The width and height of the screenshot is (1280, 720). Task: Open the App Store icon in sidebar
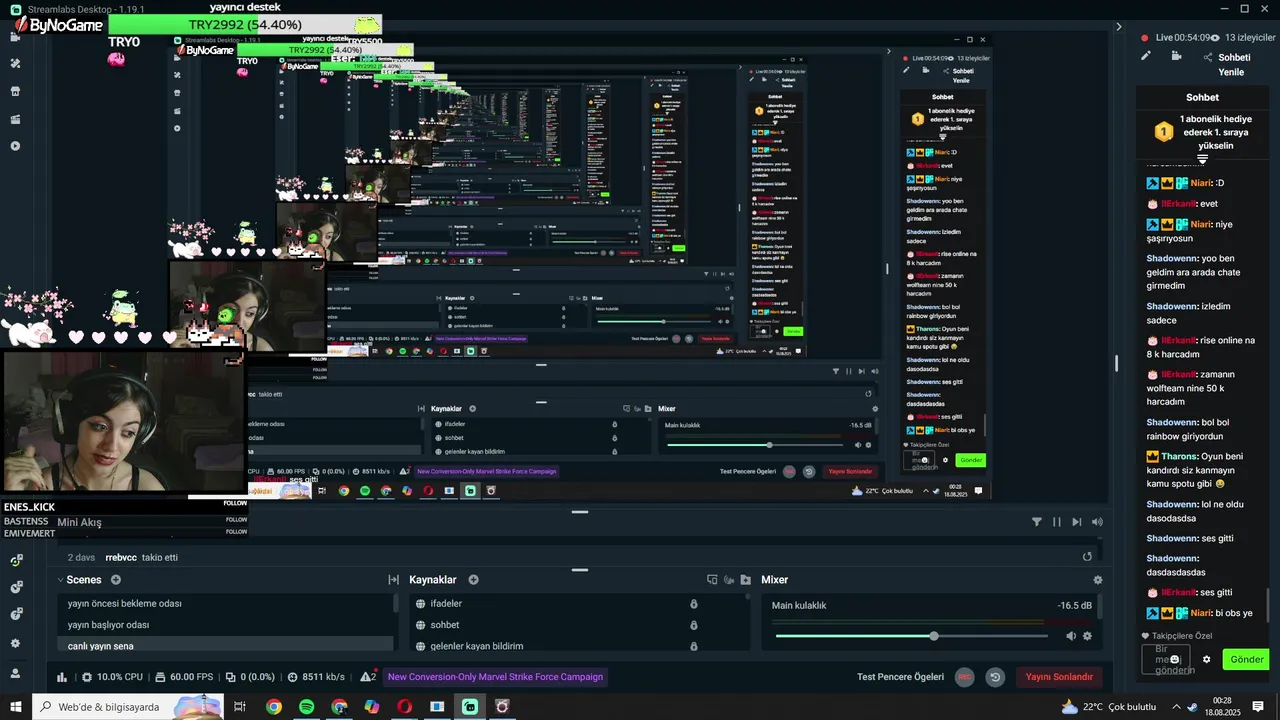[15, 91]
